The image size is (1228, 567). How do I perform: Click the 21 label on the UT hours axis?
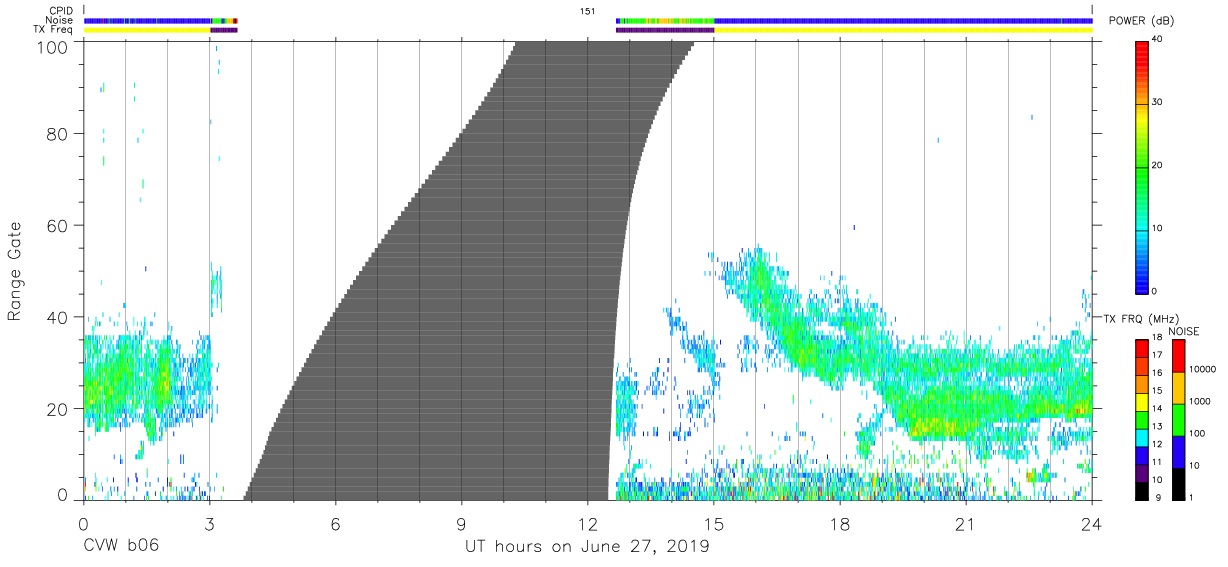tap(966, 523)
